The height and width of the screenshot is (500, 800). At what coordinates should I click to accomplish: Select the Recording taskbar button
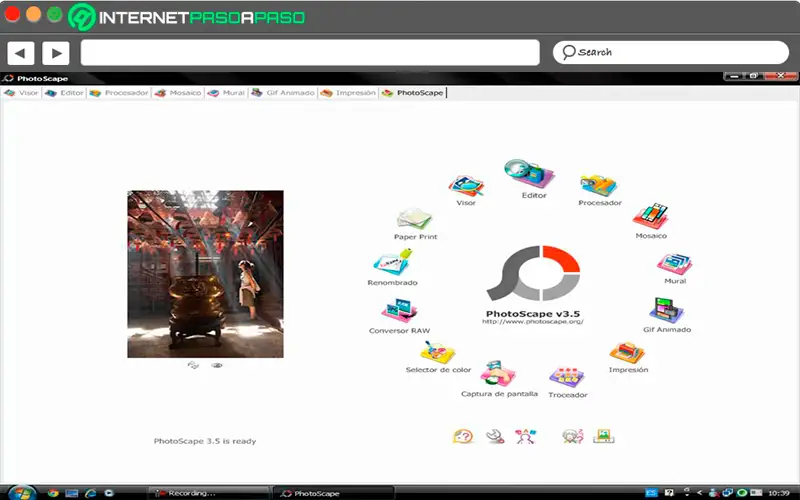208,493
